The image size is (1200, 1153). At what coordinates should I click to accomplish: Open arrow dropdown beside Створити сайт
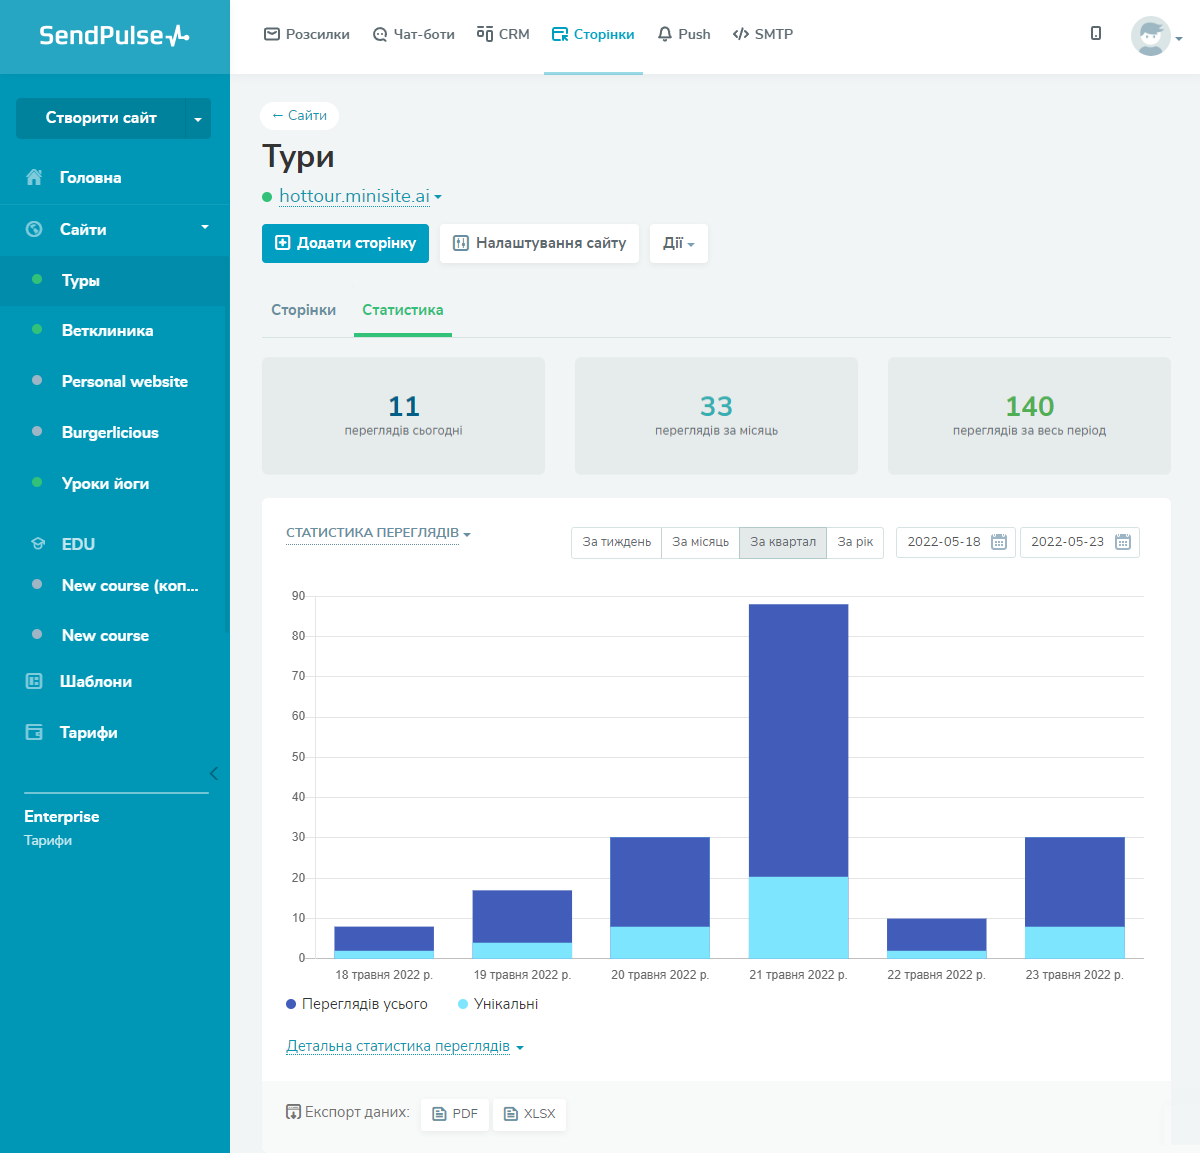point(198,119)
